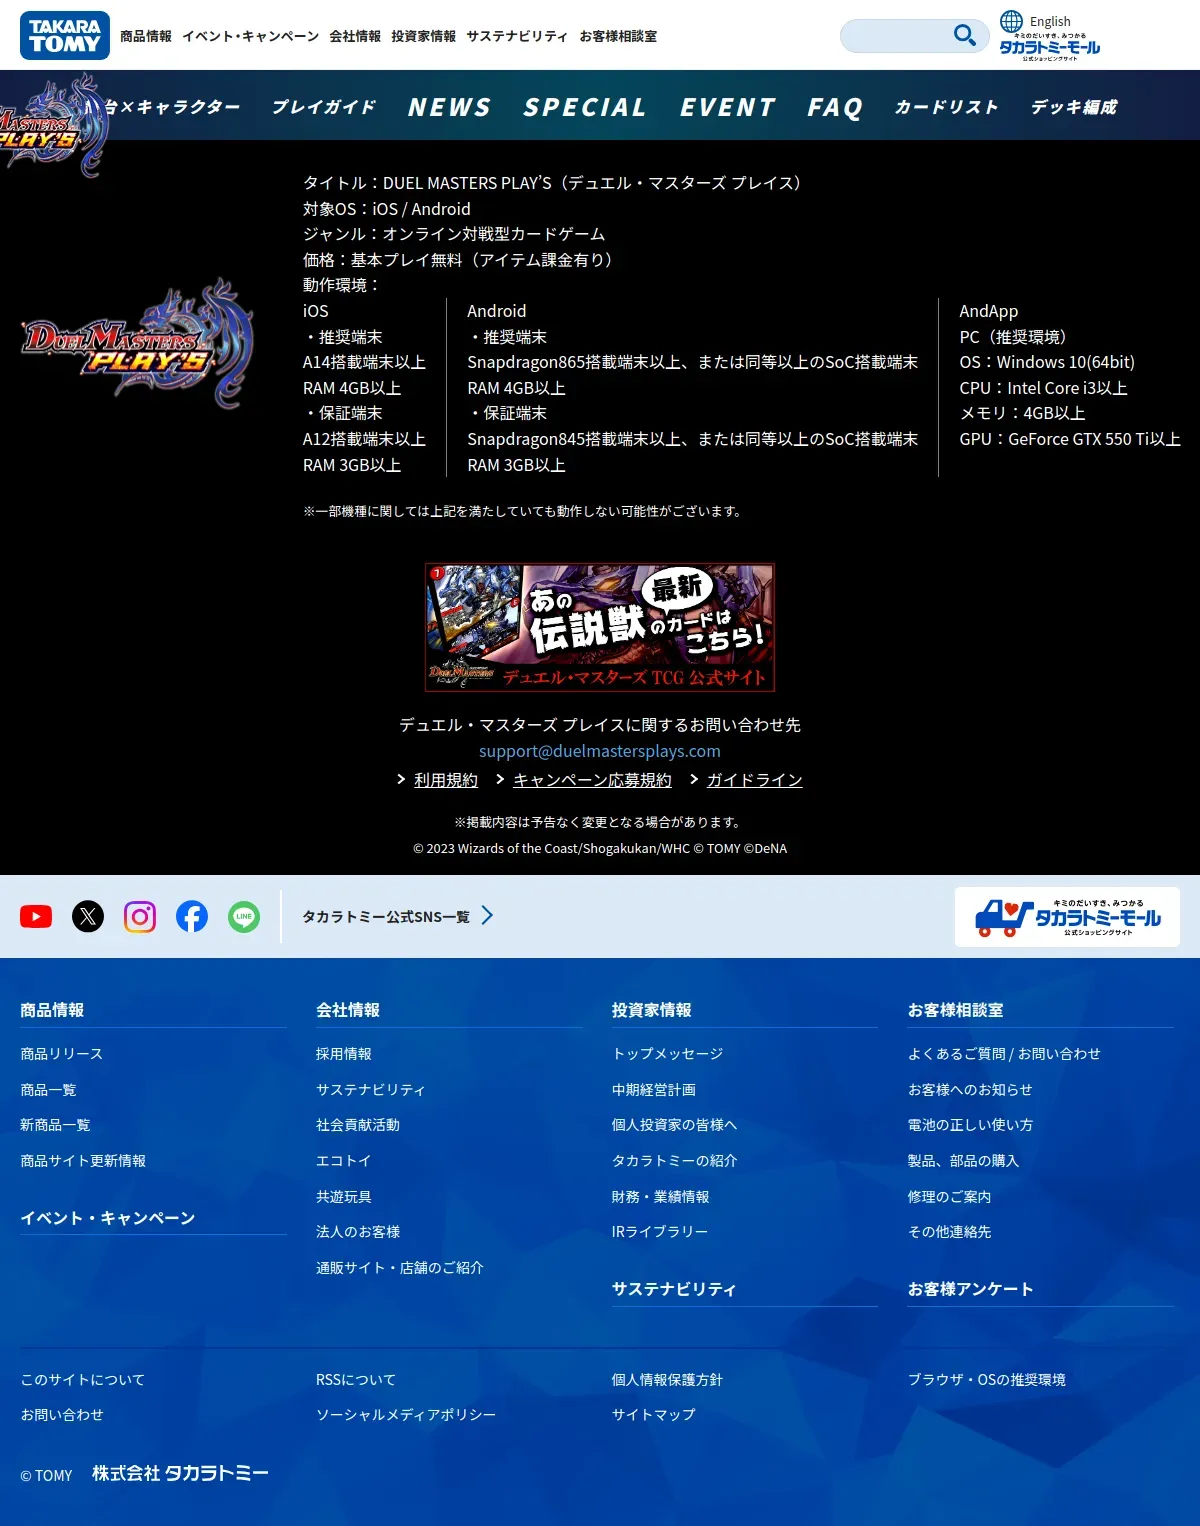Click the Duel Masters TCG banner
Viewport: 1200px width, 1526px height.
(x=600, y=627)
